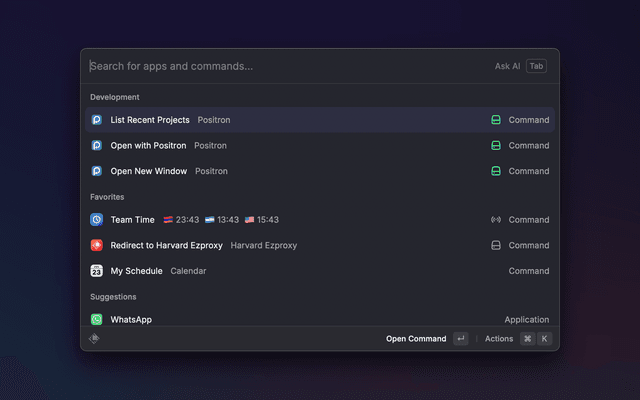Click the red Harvard Ezproxy icon

click(97, 245)
